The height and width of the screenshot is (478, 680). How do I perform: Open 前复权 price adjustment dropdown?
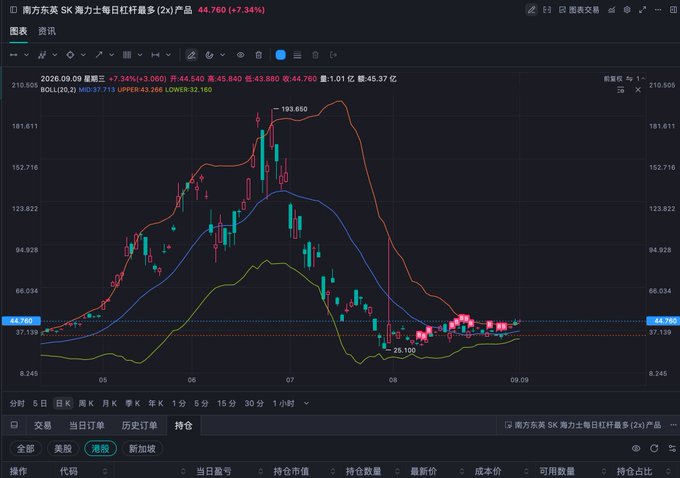tap(618, 79)
